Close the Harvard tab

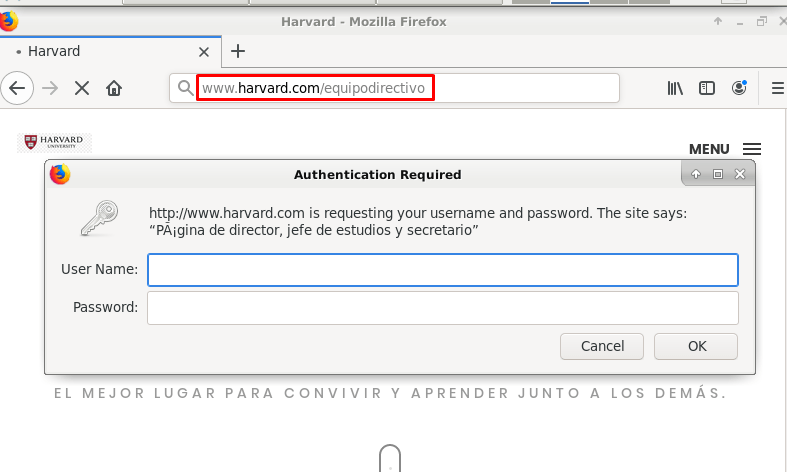coord(204,51)
